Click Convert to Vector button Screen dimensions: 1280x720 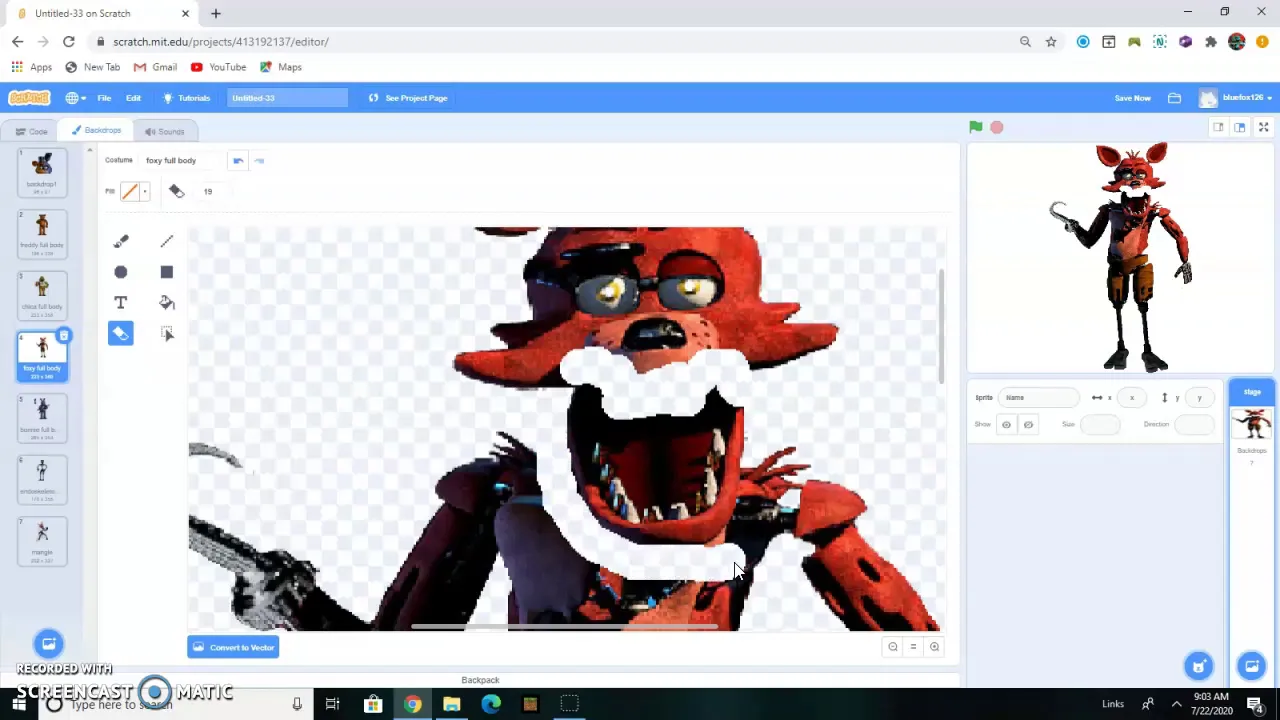pos(232,647)
